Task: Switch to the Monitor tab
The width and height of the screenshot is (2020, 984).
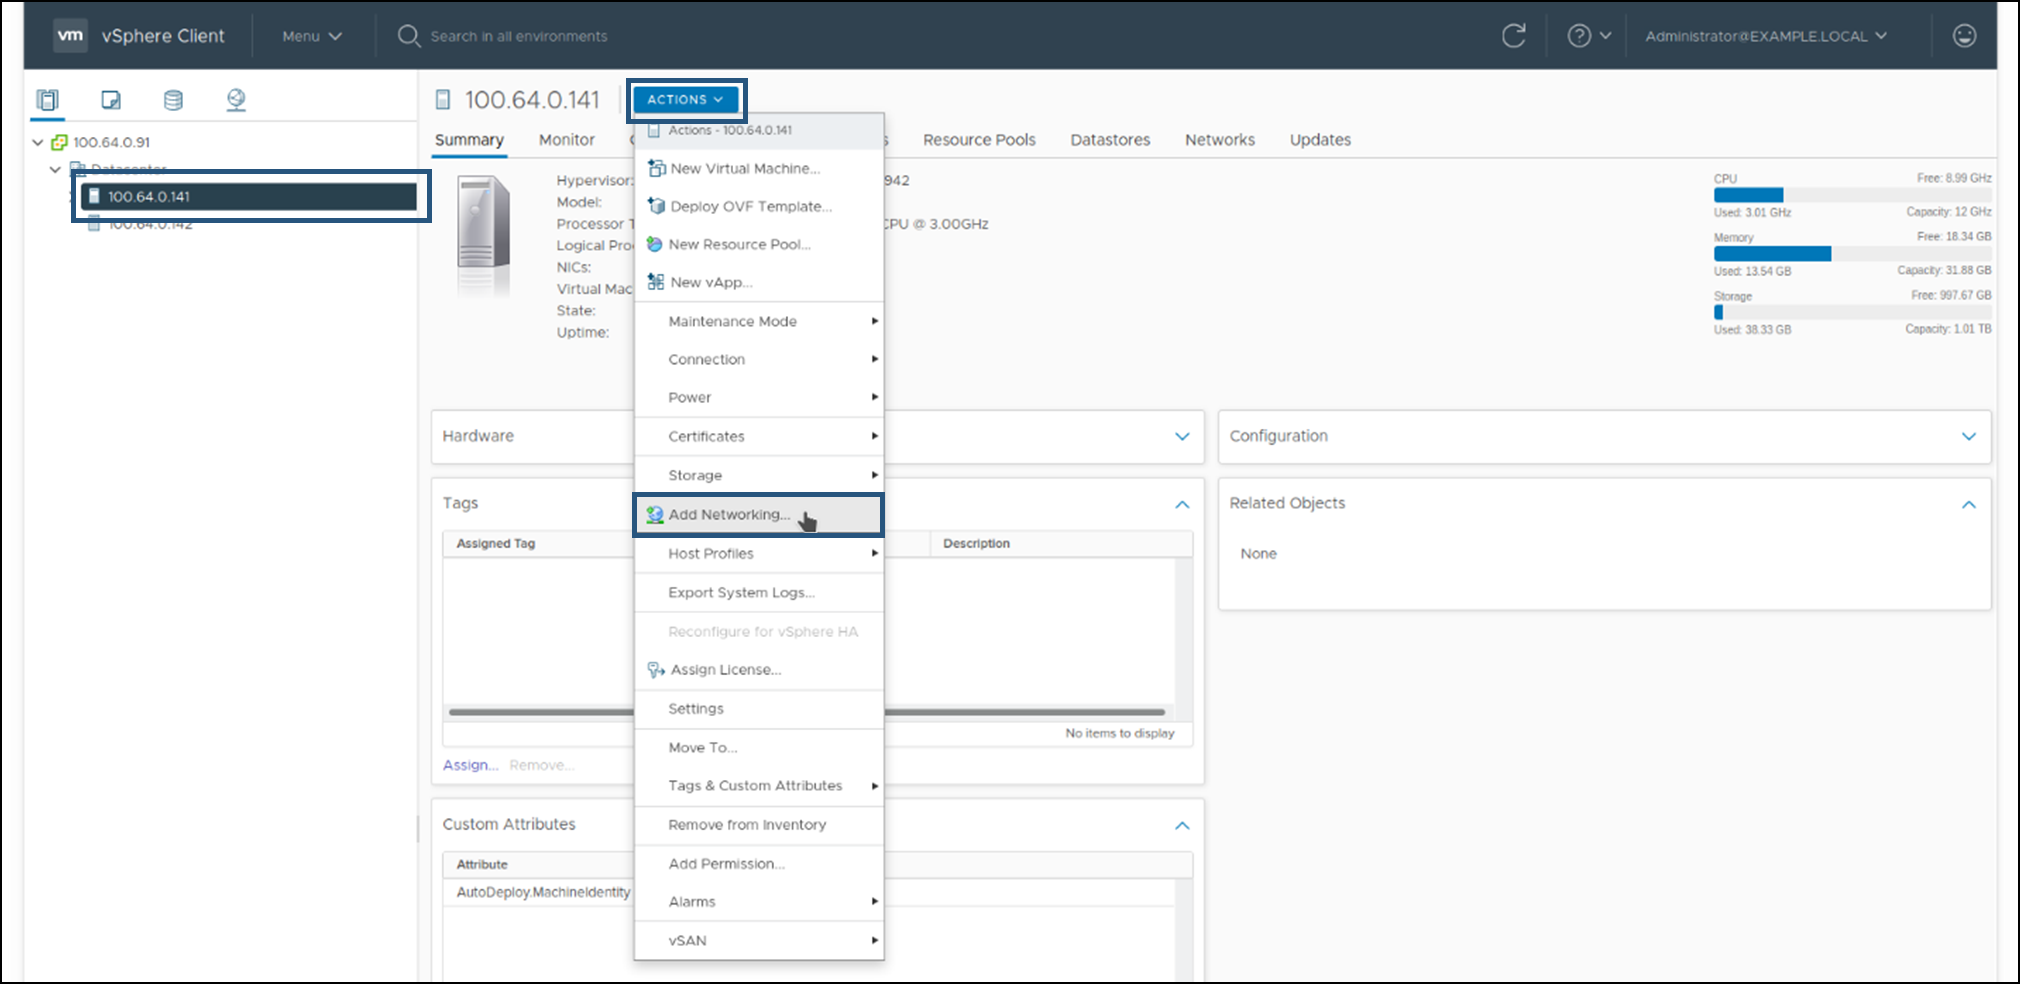Action: (x=567, y=140)
